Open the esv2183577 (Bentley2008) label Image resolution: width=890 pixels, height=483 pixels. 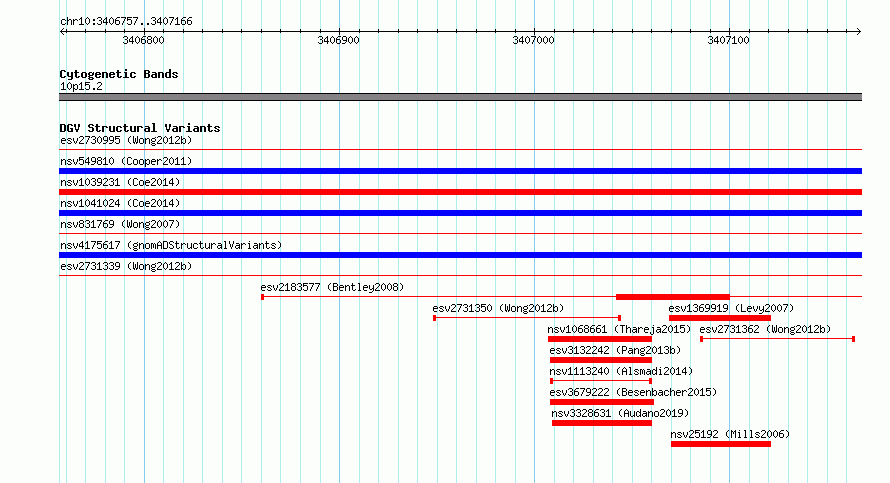(332, 287)
